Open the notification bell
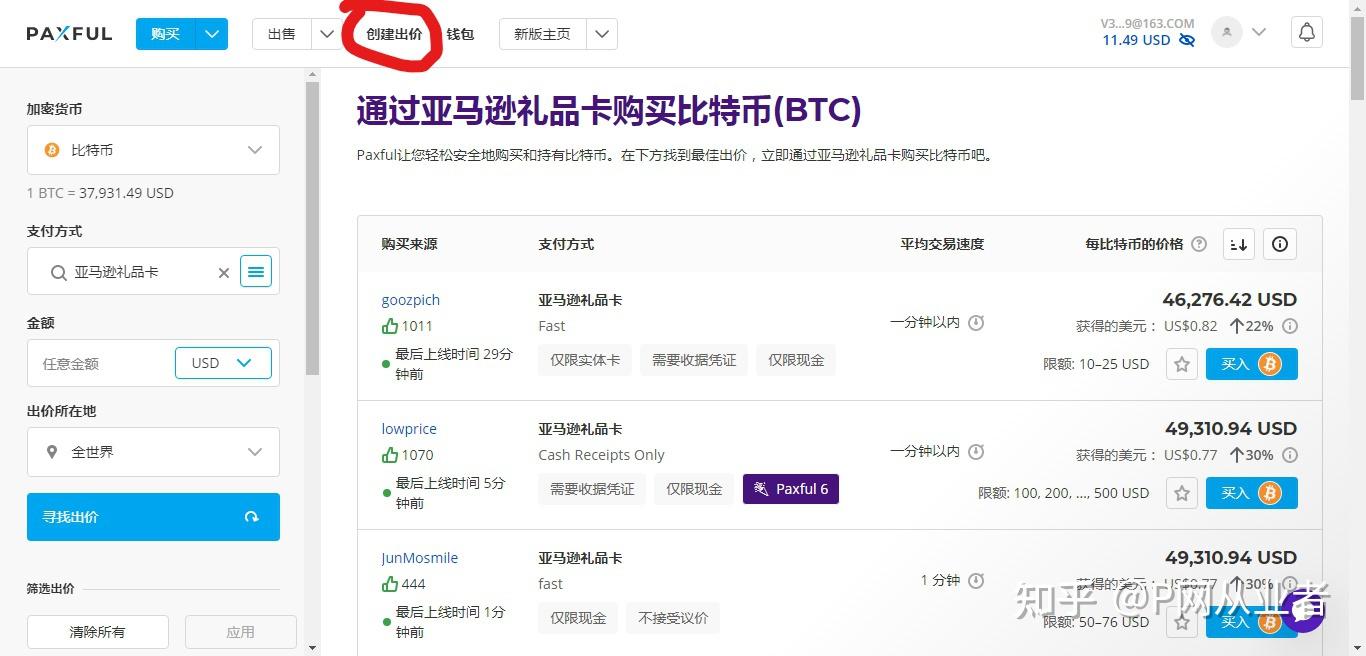Viewport: 1366px width, 656px height. pyautogui.click(x=1306, y=31)
